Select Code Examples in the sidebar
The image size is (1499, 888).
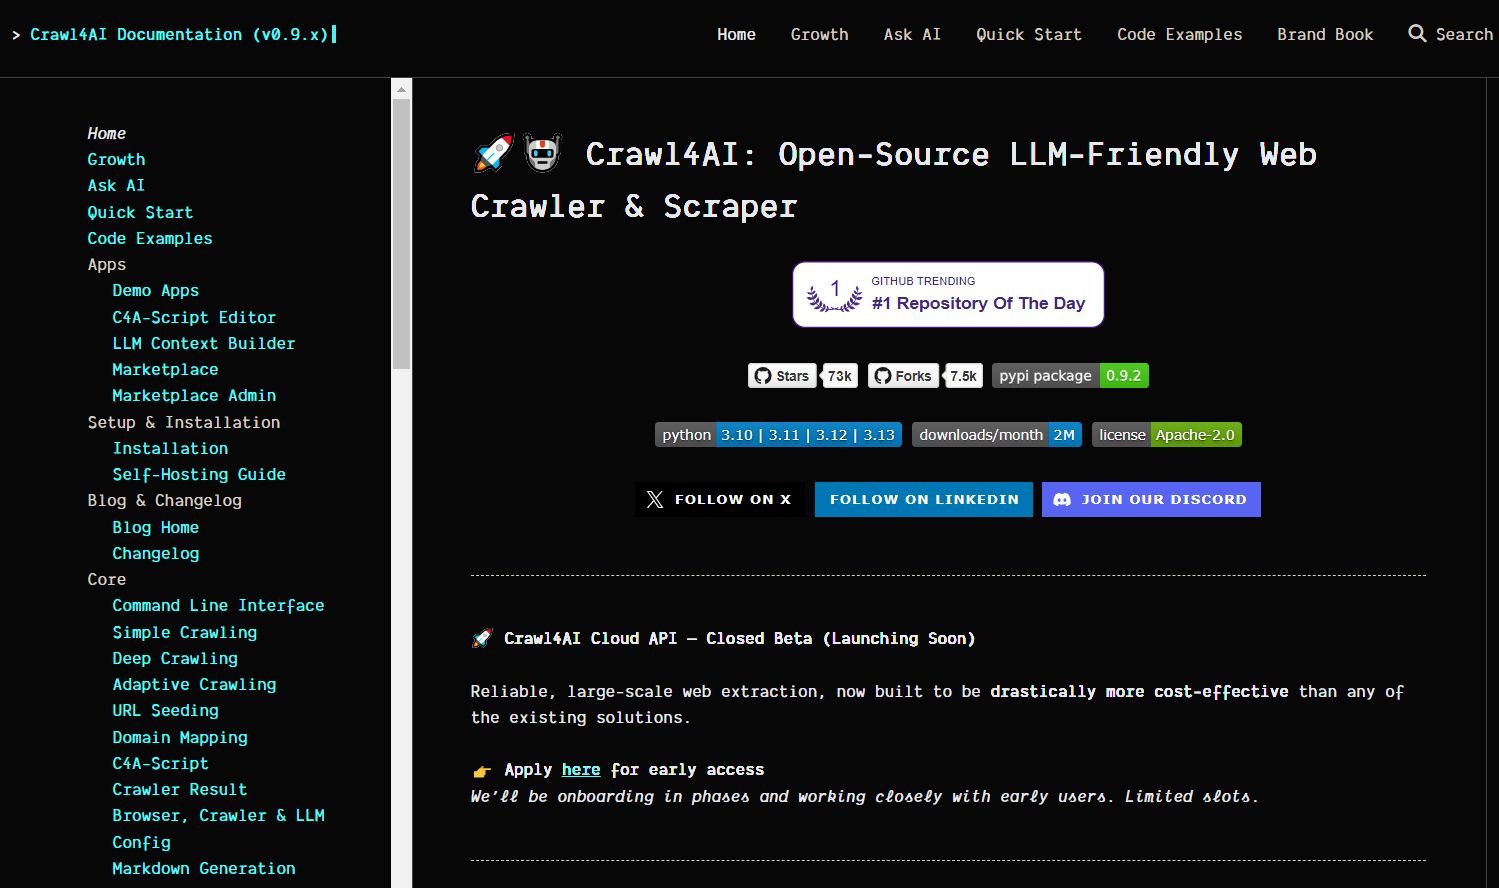tap(150, 238)
